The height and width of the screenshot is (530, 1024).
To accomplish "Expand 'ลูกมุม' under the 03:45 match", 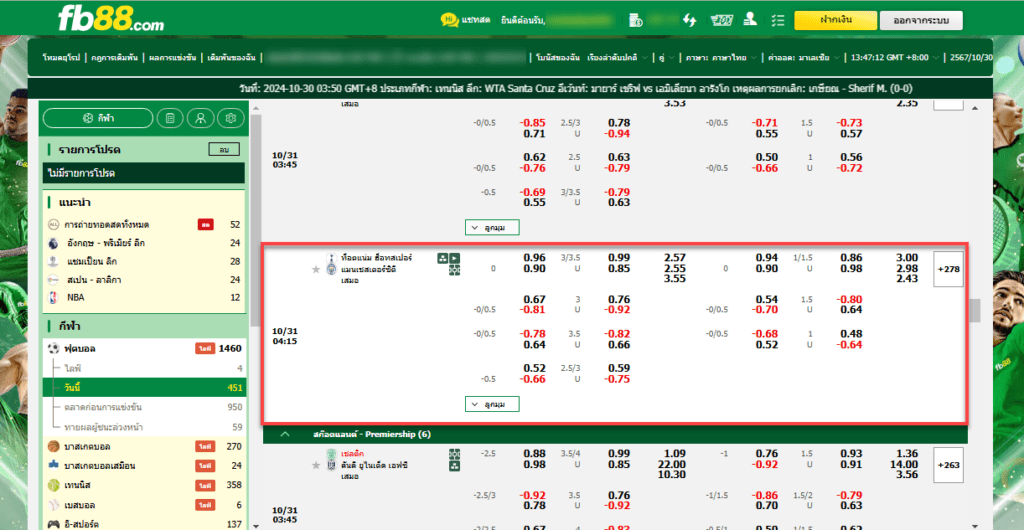I will (492, 227).
